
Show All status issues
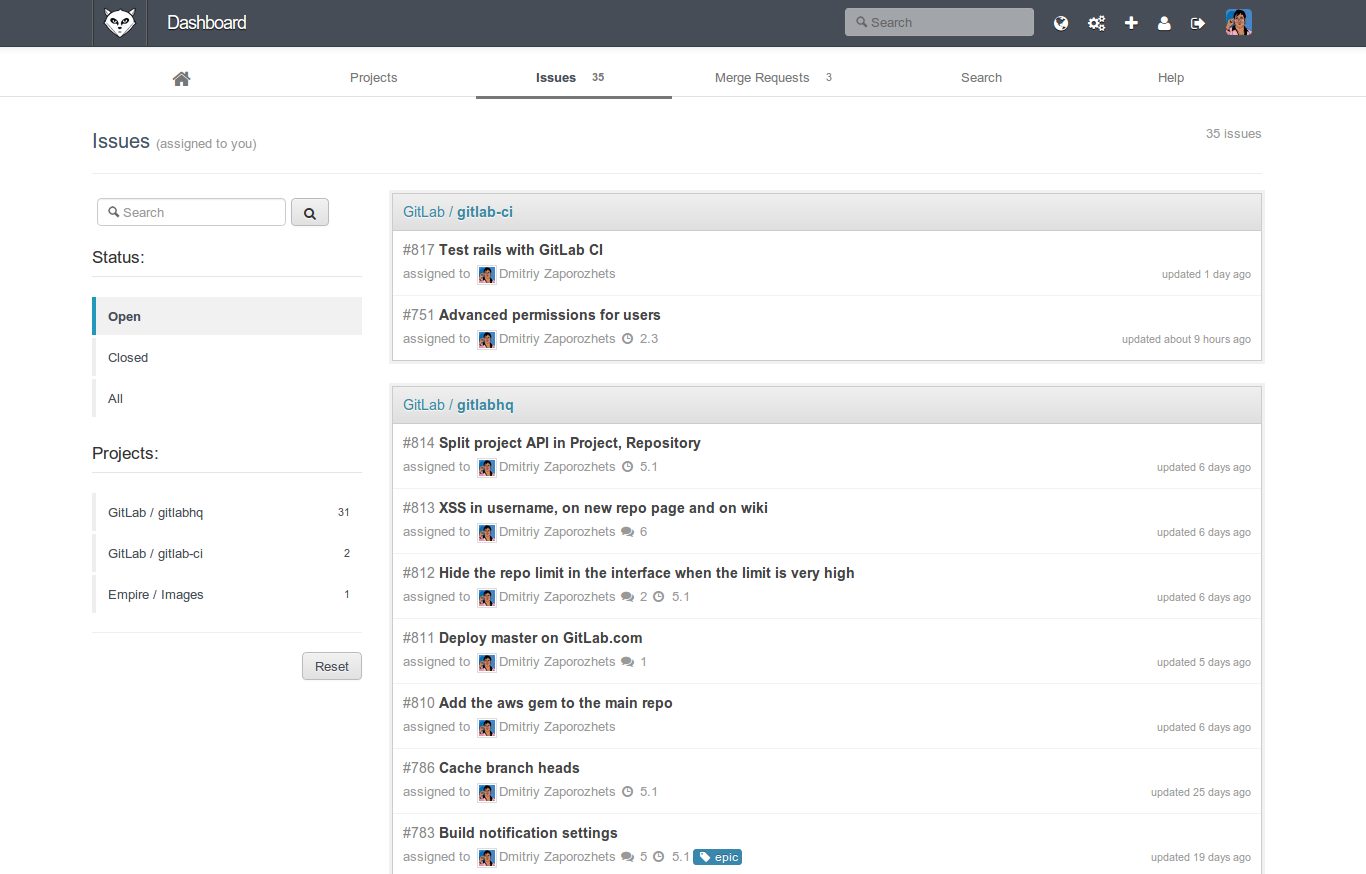pos(227,398)
